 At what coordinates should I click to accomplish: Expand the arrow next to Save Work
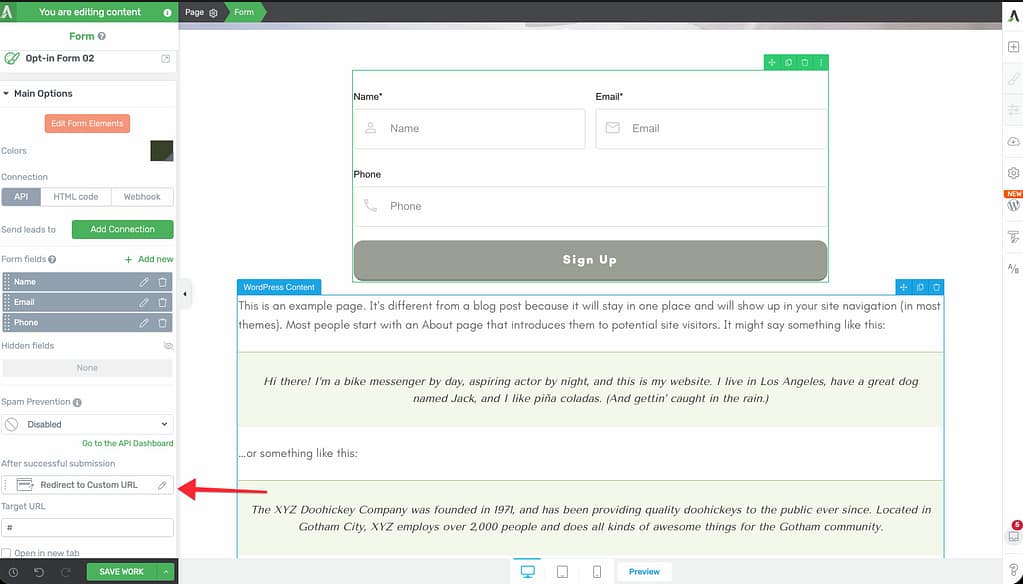tap(166, 572)
